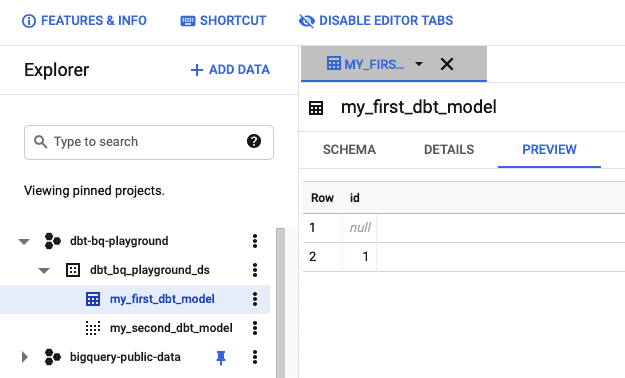This screenshot has height=378, width=625.
Task: Click bigquery-public-data project name
Action: [125, 357]
